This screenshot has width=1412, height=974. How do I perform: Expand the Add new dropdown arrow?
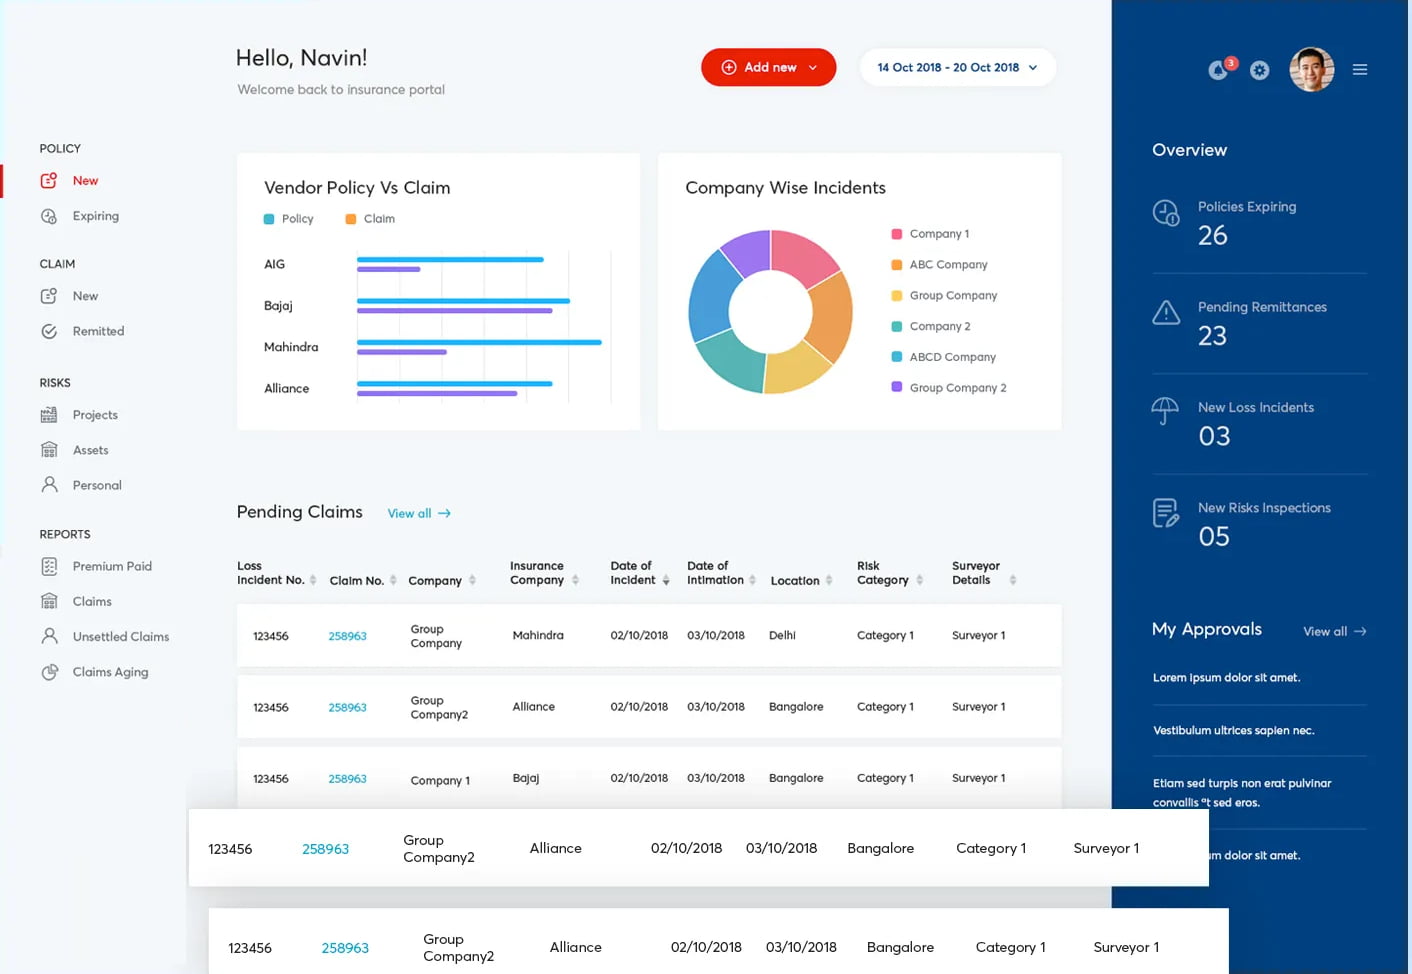click(x=812, y=67)
